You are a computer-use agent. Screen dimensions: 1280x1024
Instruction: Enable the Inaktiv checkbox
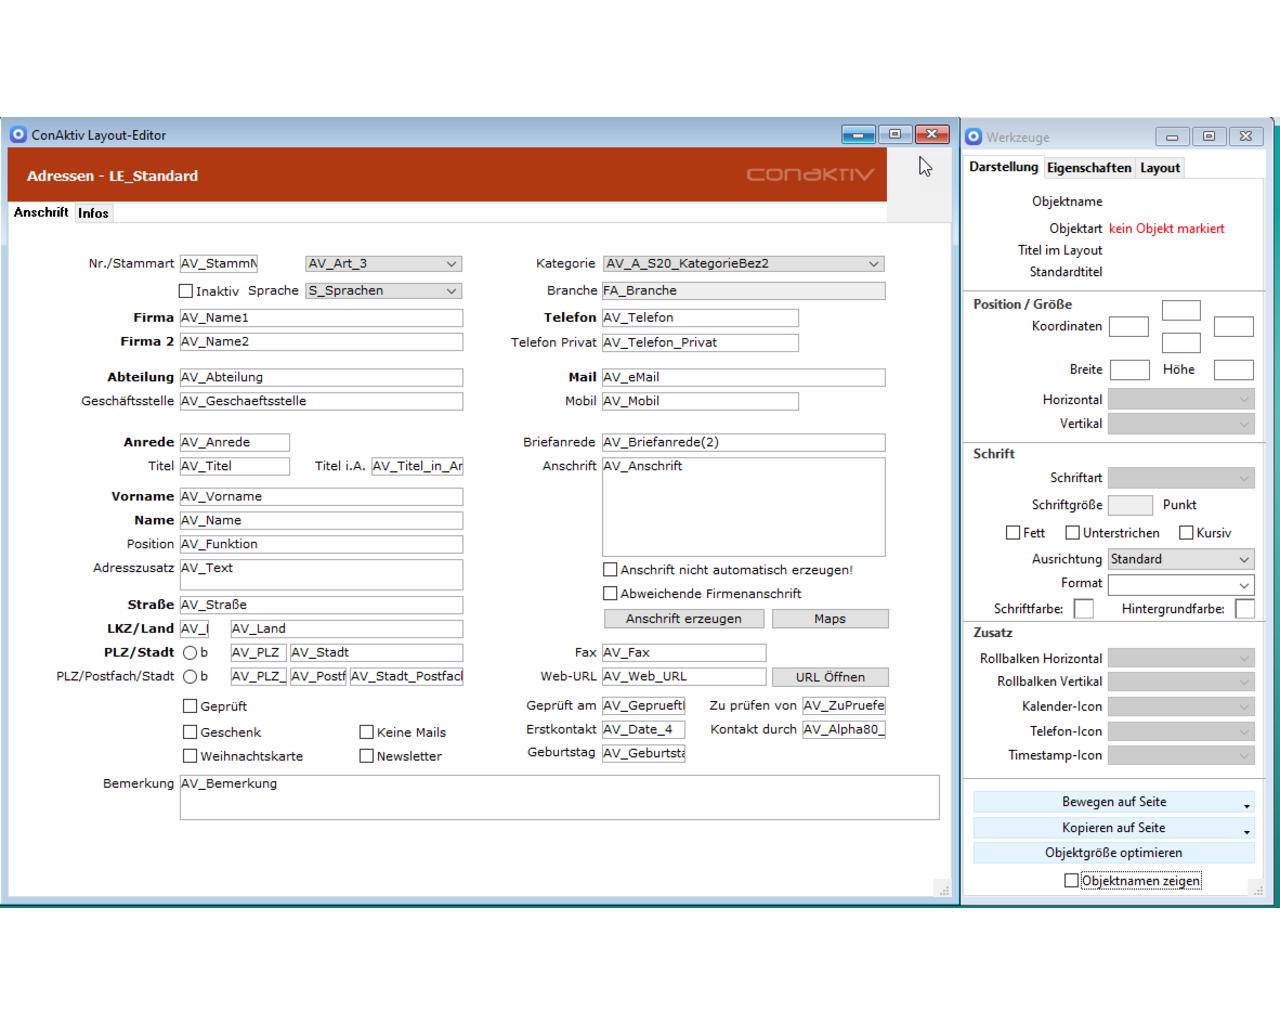pos(185,290)
